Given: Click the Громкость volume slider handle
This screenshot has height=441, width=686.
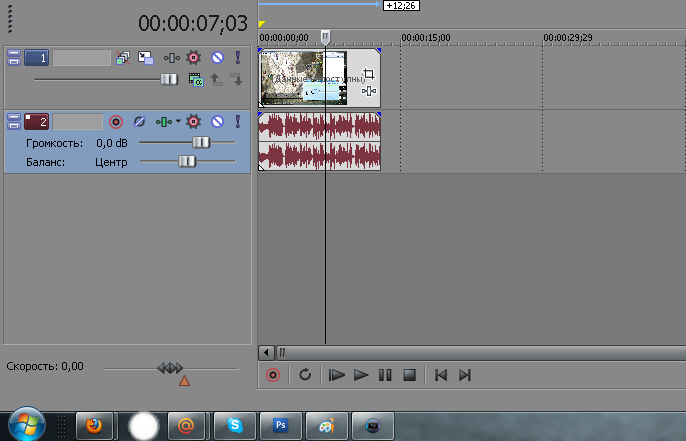Looking at the screenshot, I should click(x=201, y=143).
